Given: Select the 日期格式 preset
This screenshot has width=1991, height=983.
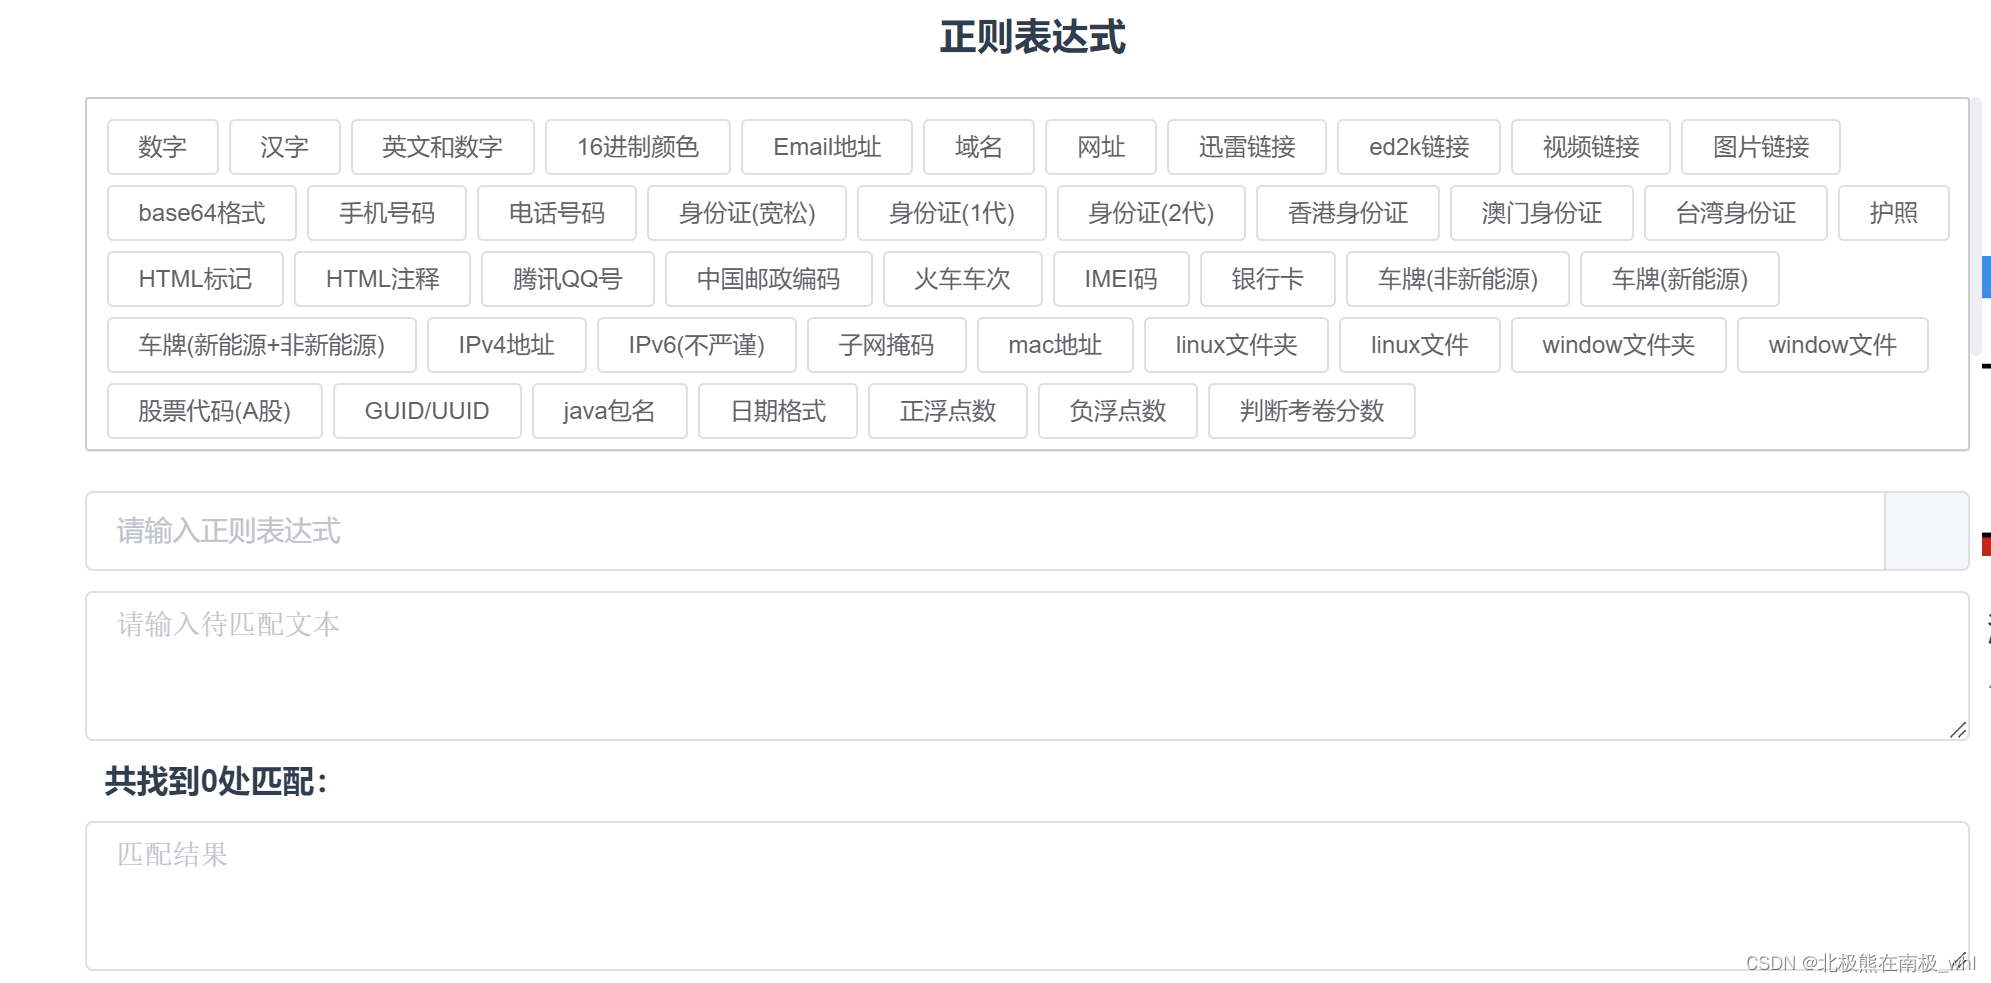Looking at the screenshot, I should point(778,410).
